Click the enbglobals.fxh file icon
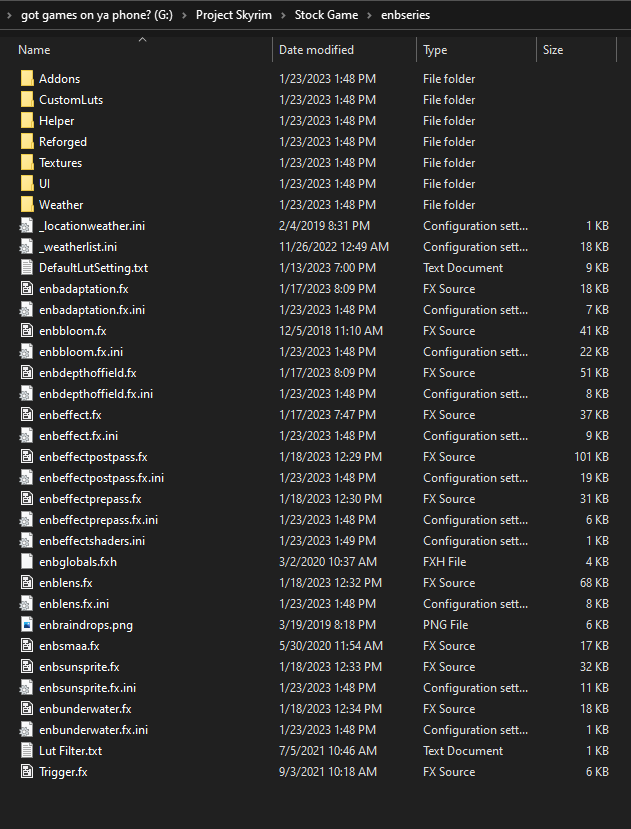The height and width of the screenshot is (829, 631). [26, 561]
